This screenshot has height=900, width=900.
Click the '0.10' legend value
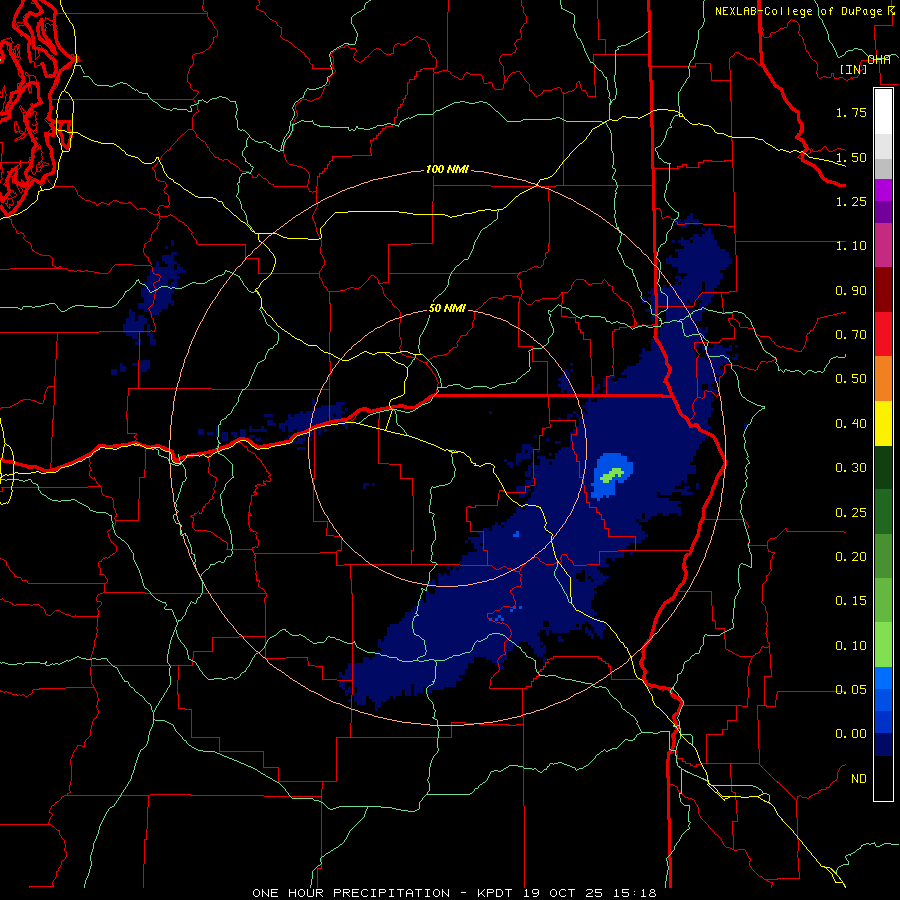click(851, 646)
